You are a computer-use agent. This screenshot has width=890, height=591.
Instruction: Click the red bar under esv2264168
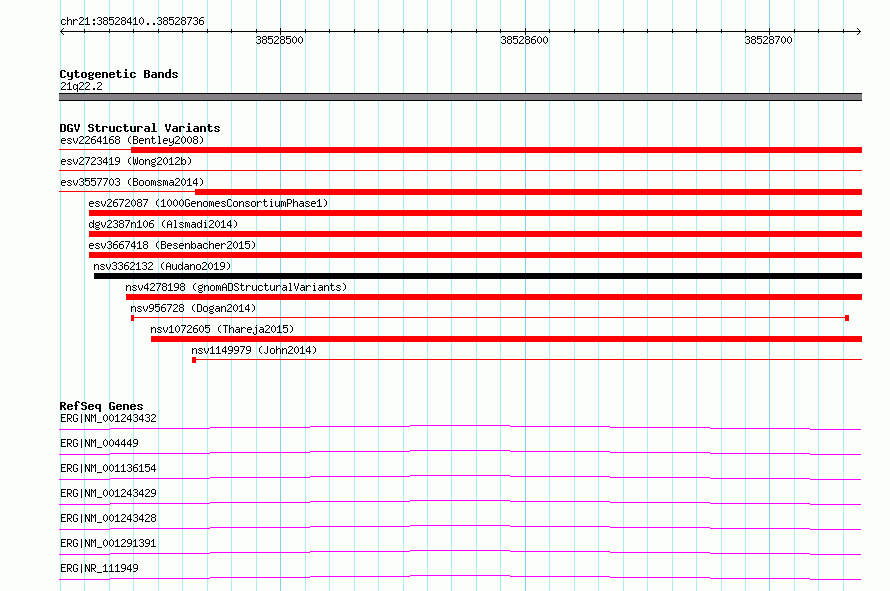tap(497, 150)
